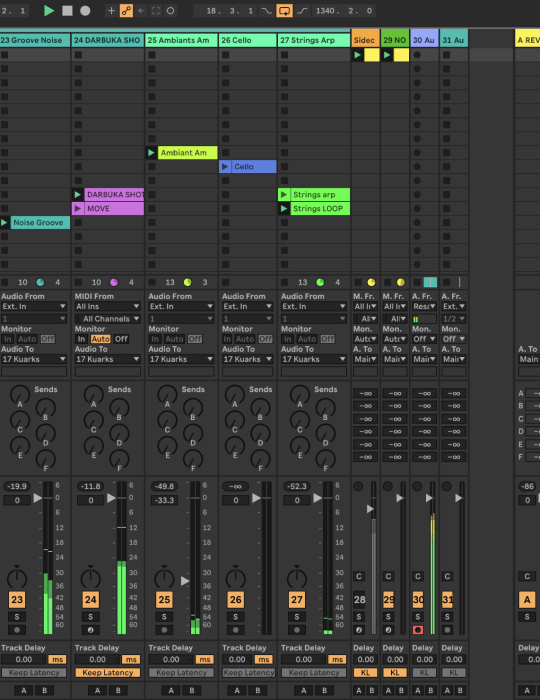This screenshot has width=540, height=700.
Task: Select the 23 Groove Noise track header
Action: [35, 40]
